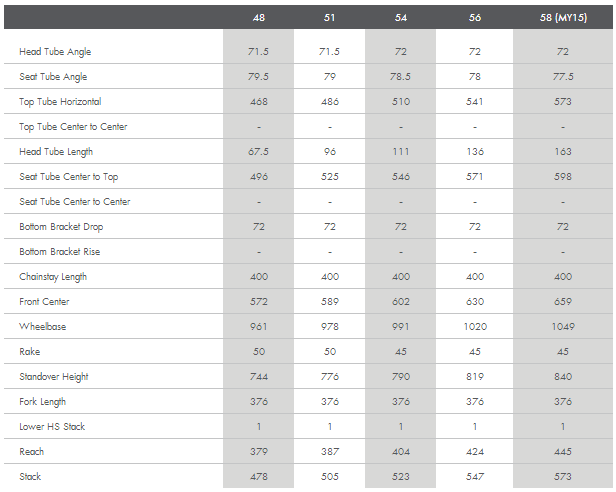
Task: Click the Chainstay Length row label
Action: pos(53,277)
